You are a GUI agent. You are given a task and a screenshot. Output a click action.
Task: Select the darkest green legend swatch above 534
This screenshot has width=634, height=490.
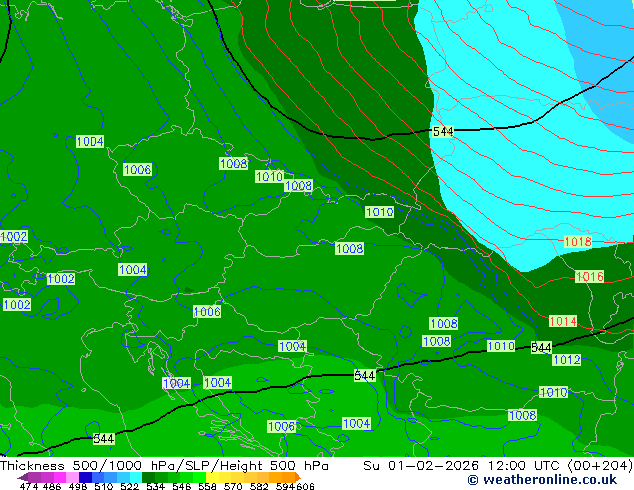[148, 477]
